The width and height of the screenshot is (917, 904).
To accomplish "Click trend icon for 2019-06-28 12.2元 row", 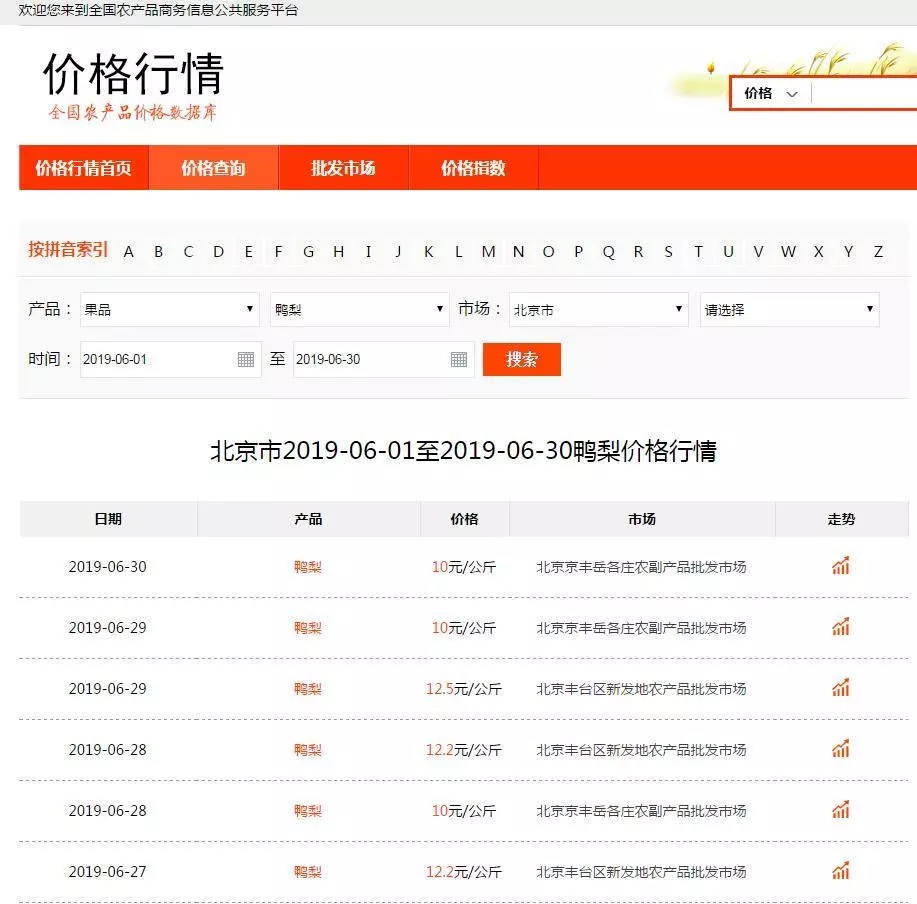I will point(840,749).
